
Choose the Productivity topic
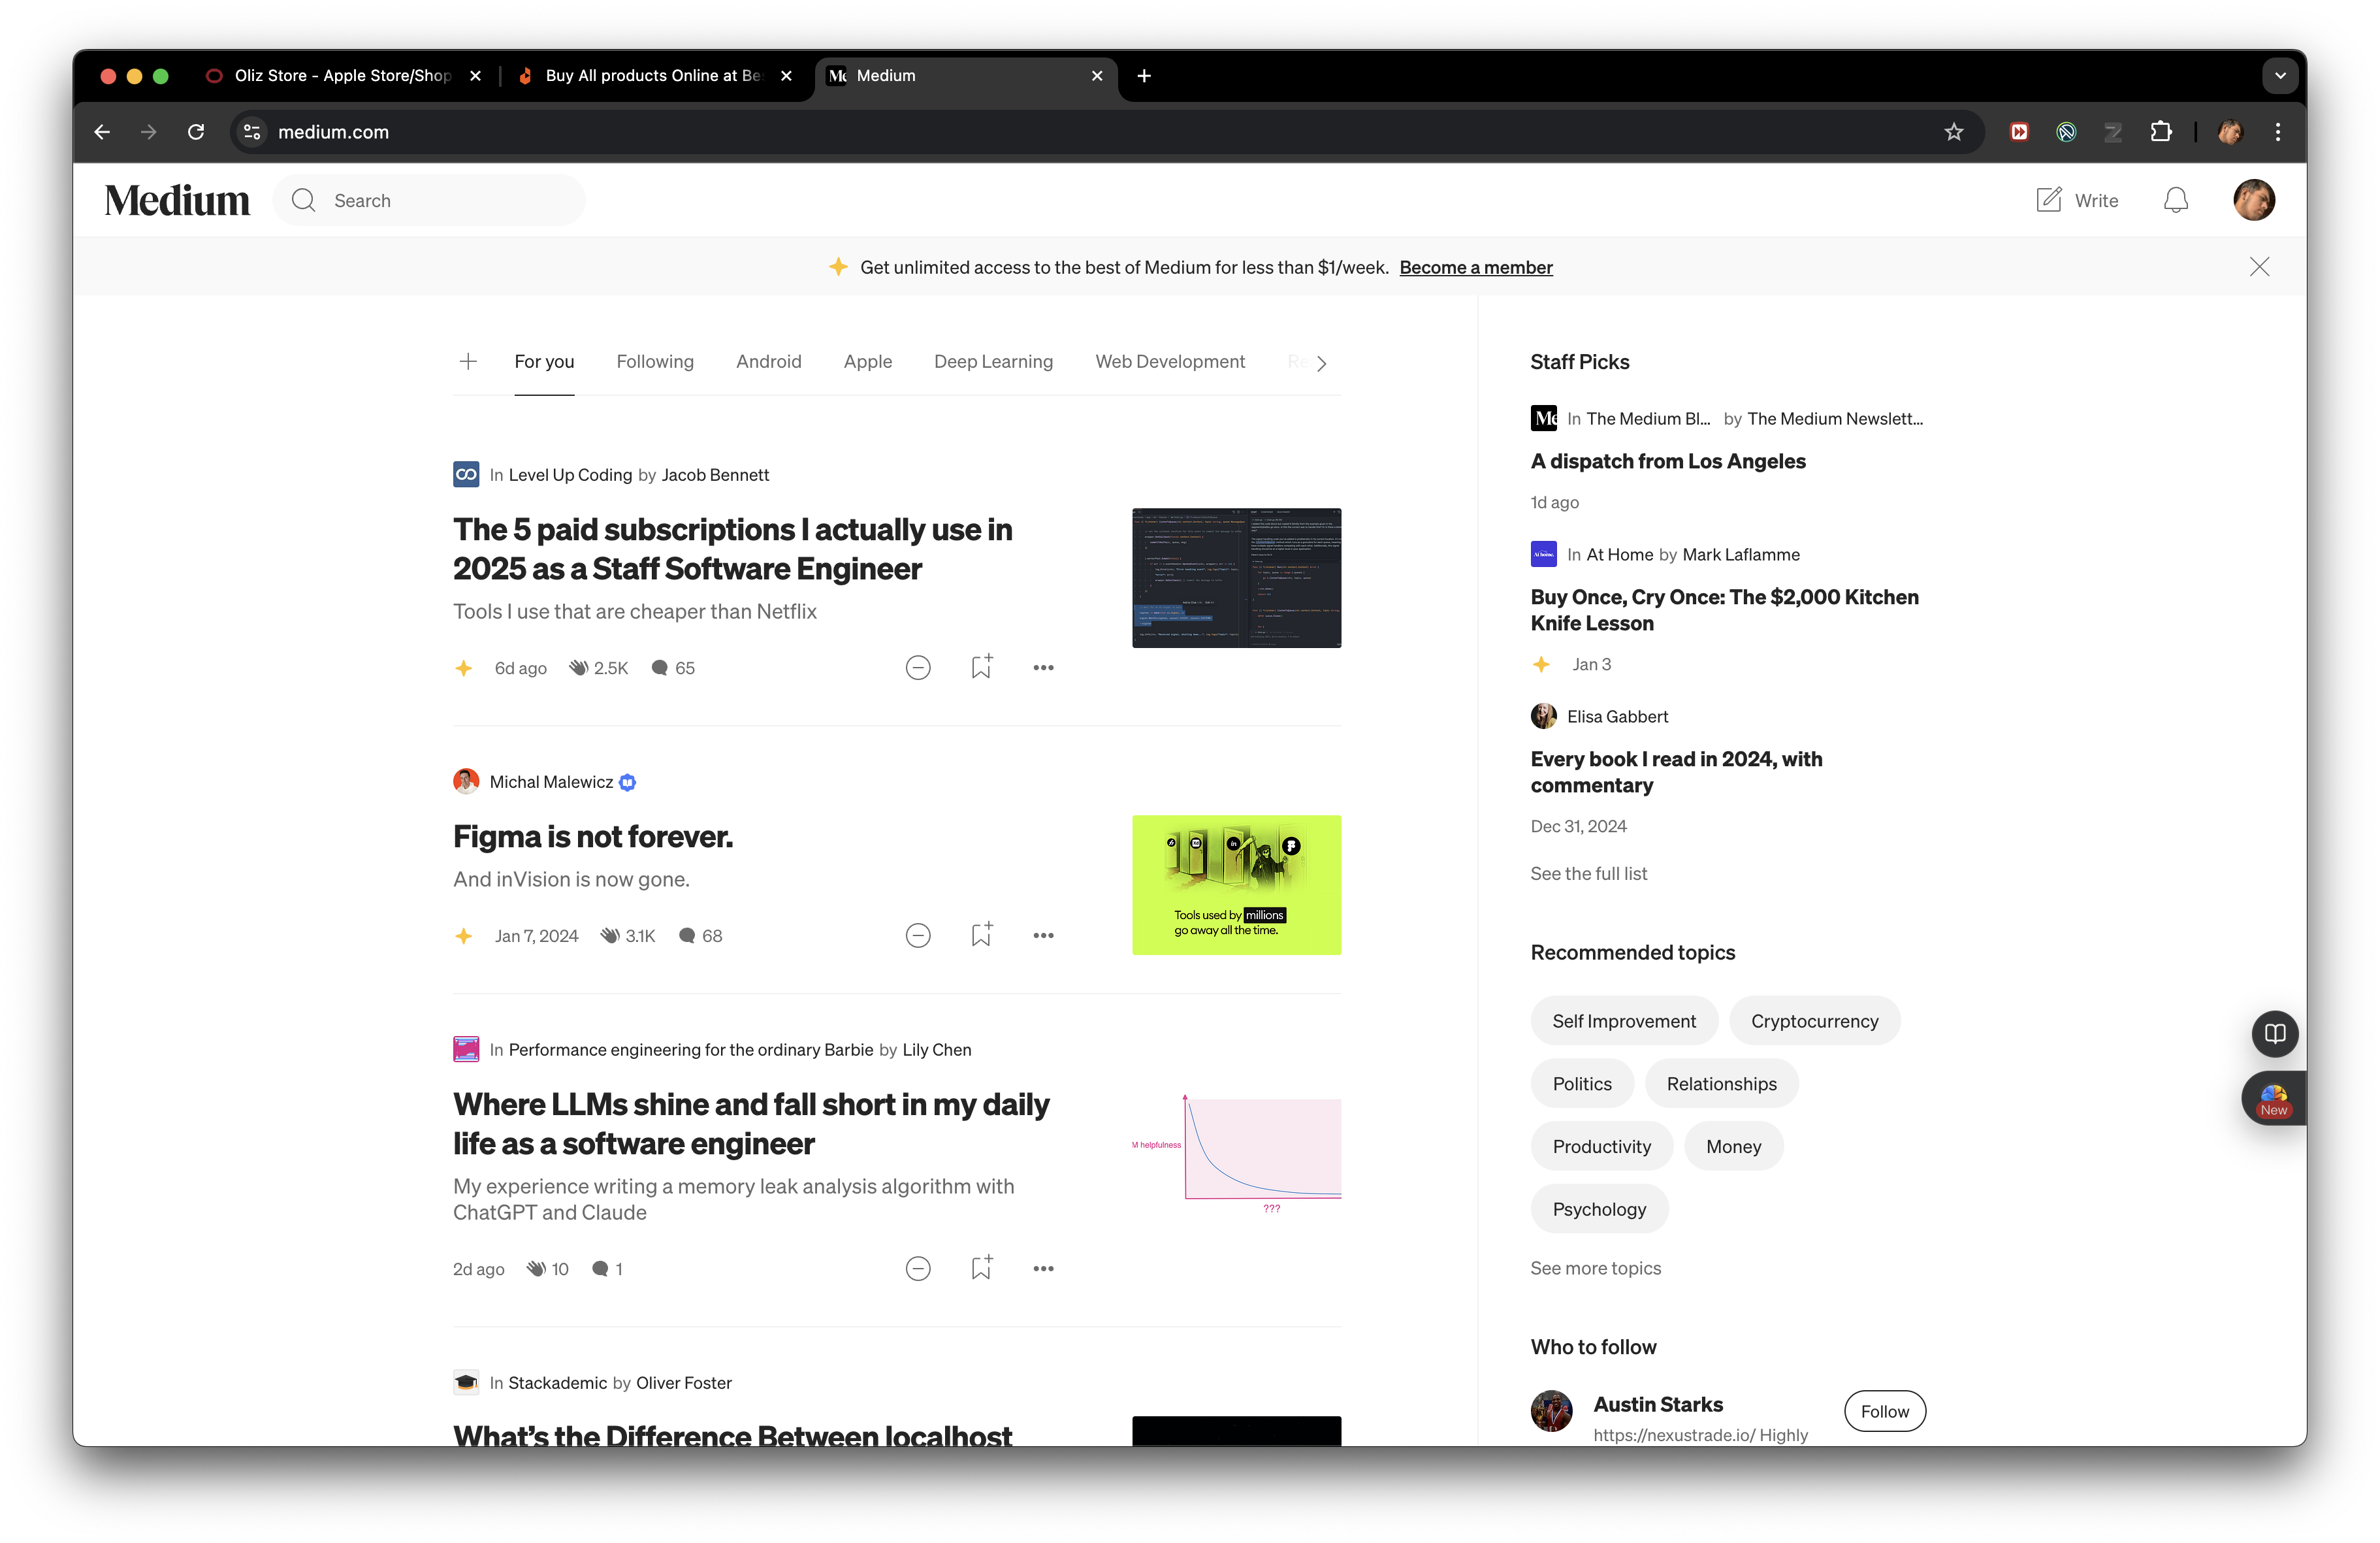tap(1602, 1147)
